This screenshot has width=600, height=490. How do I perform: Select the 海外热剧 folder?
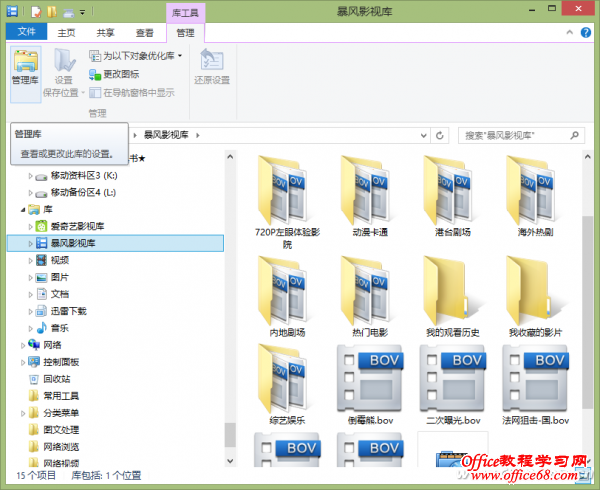[535, 196]
